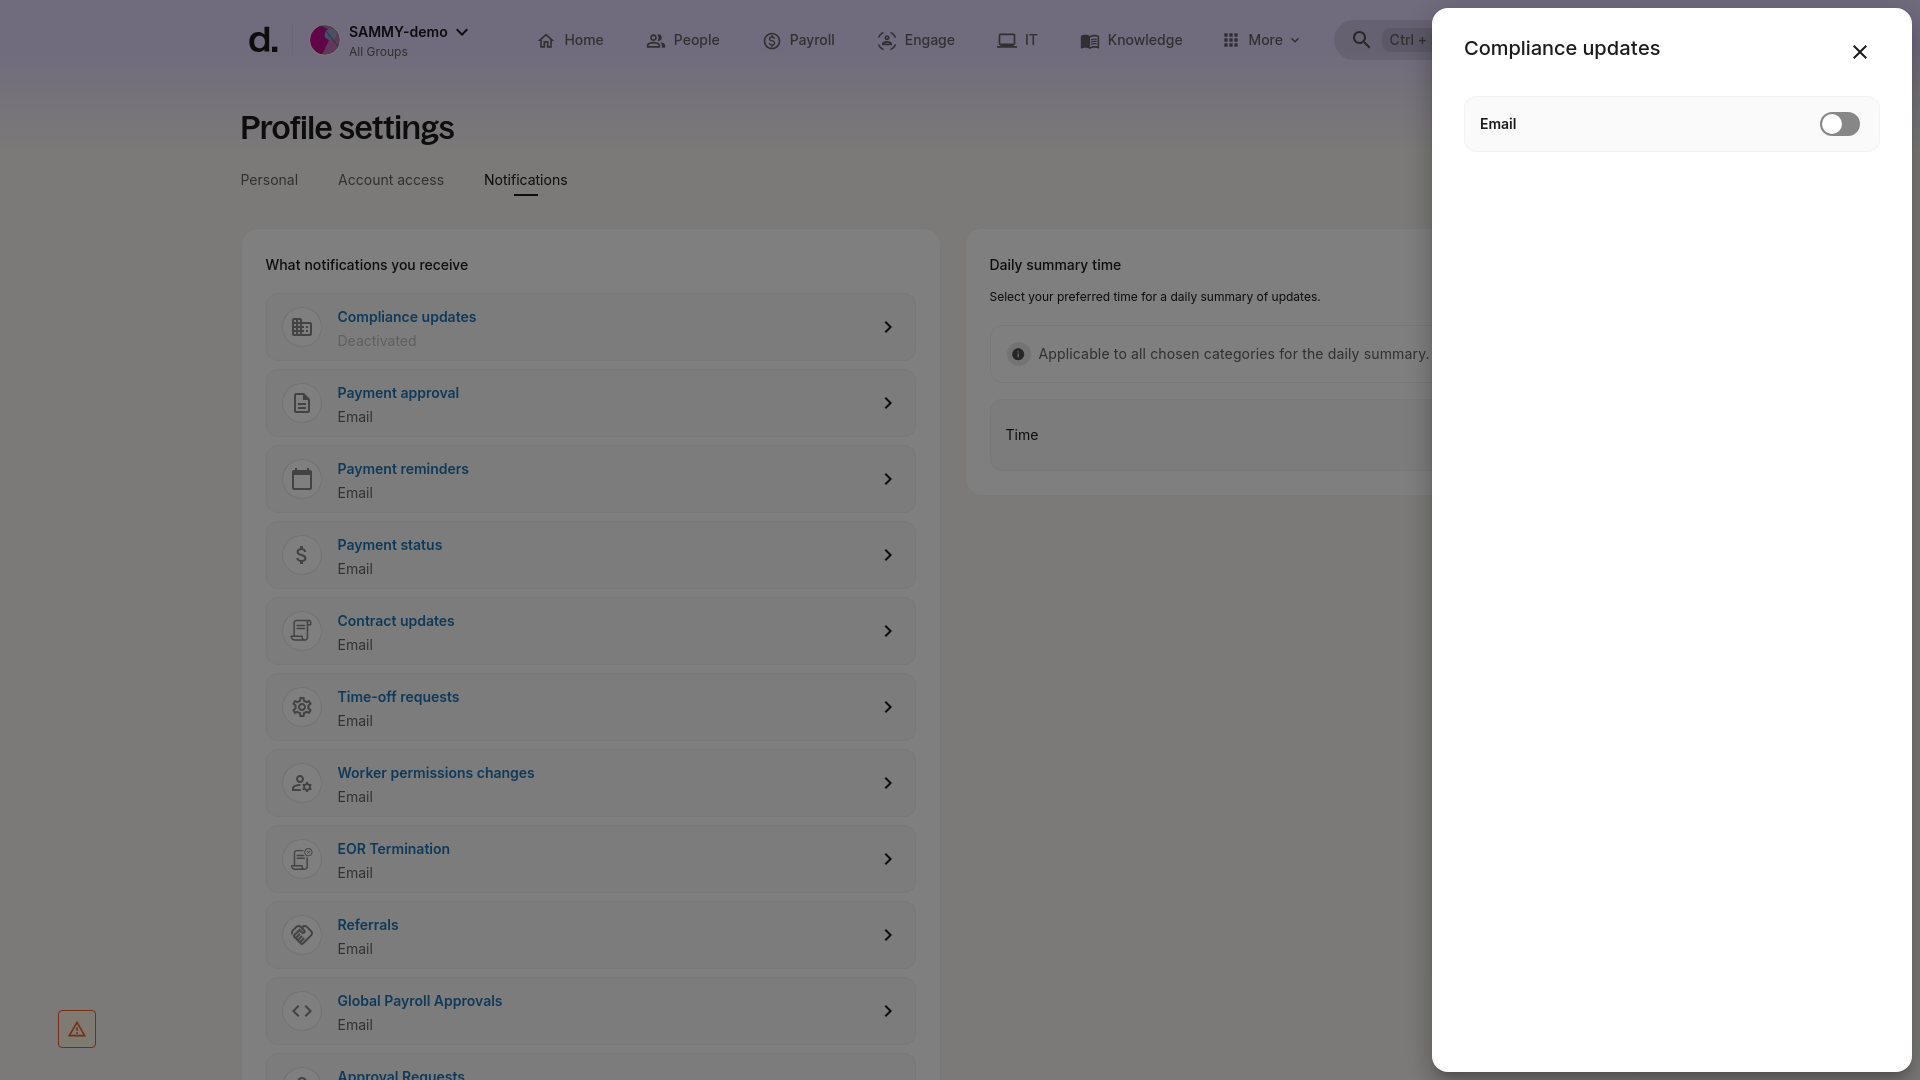Select the Notifications tab

[525, 180]
